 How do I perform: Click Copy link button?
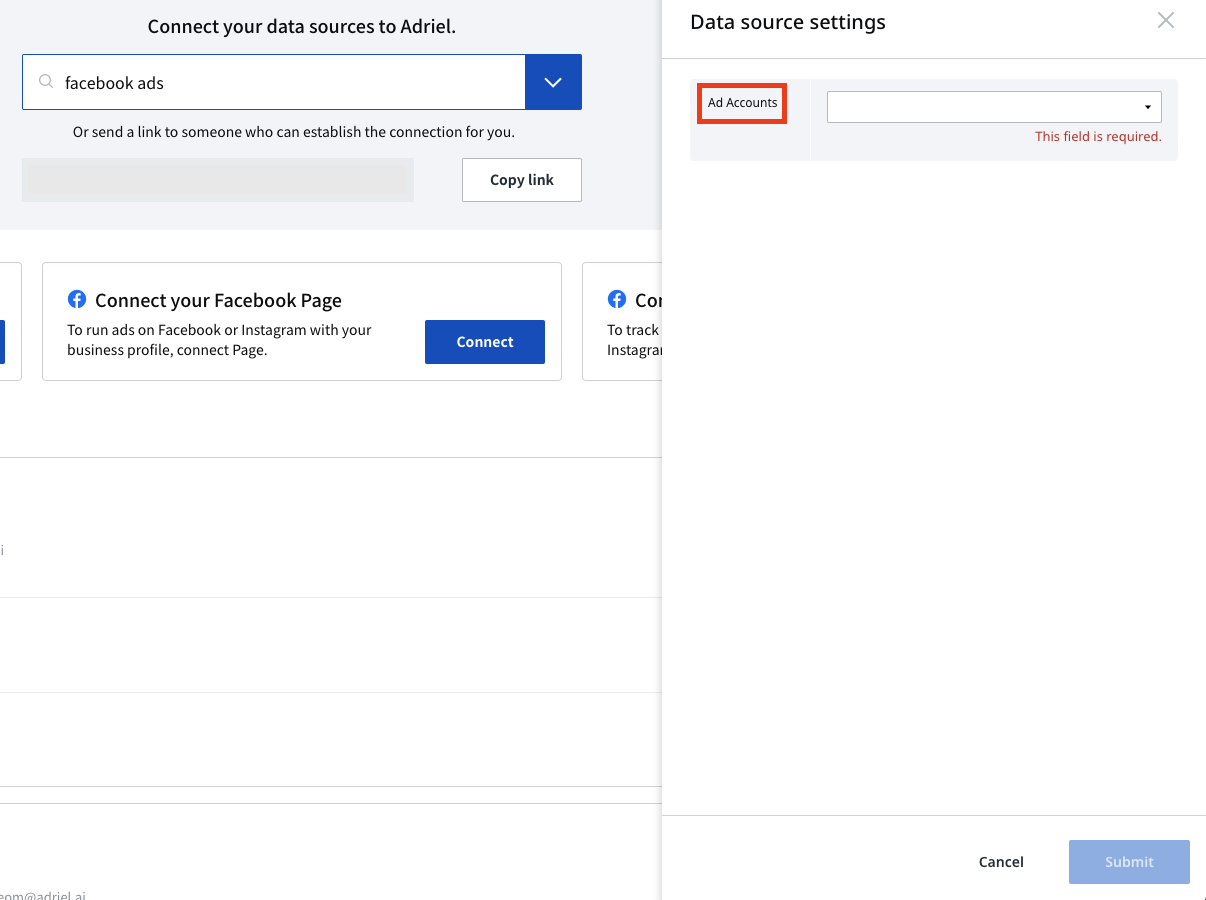coord(522,180)
